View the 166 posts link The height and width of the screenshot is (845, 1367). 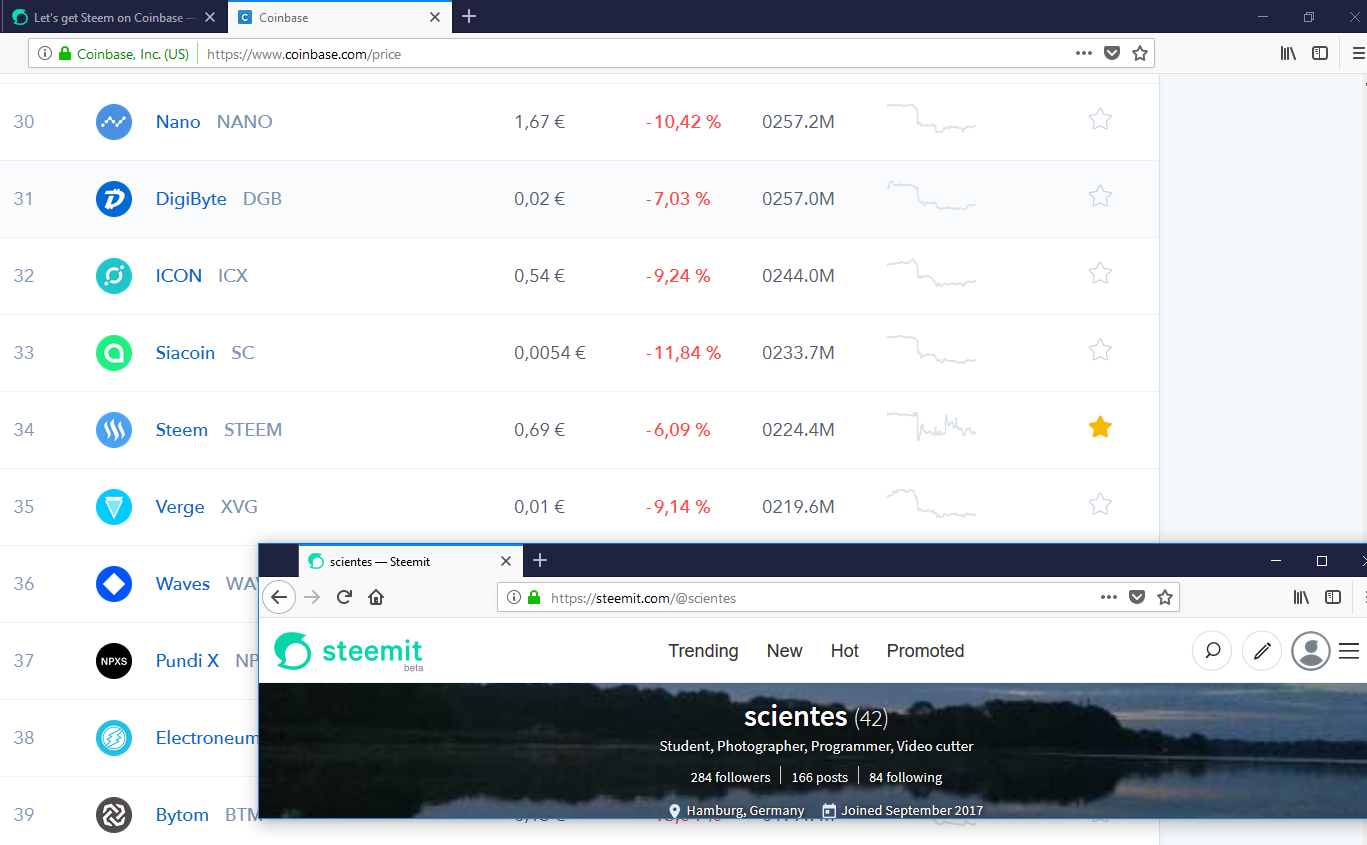819,777
